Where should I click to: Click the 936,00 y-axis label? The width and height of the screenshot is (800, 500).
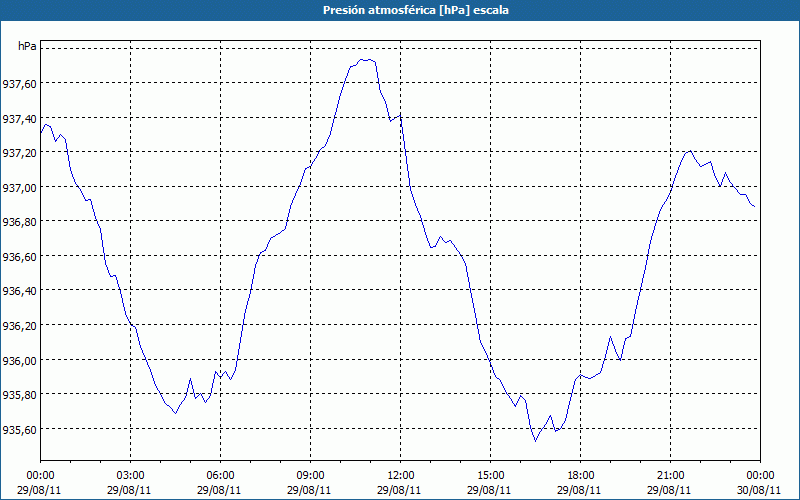(x=19, y=361)
